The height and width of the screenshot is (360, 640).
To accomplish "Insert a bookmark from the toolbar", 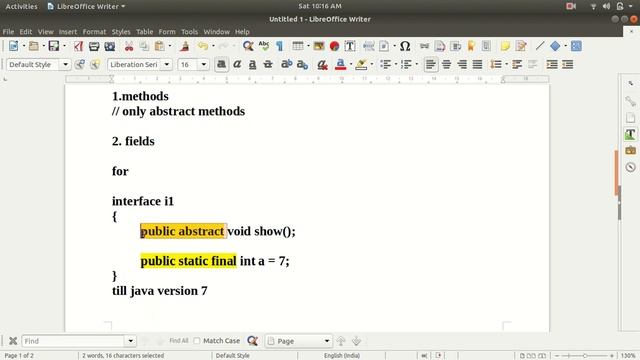I will click(471, 46).
